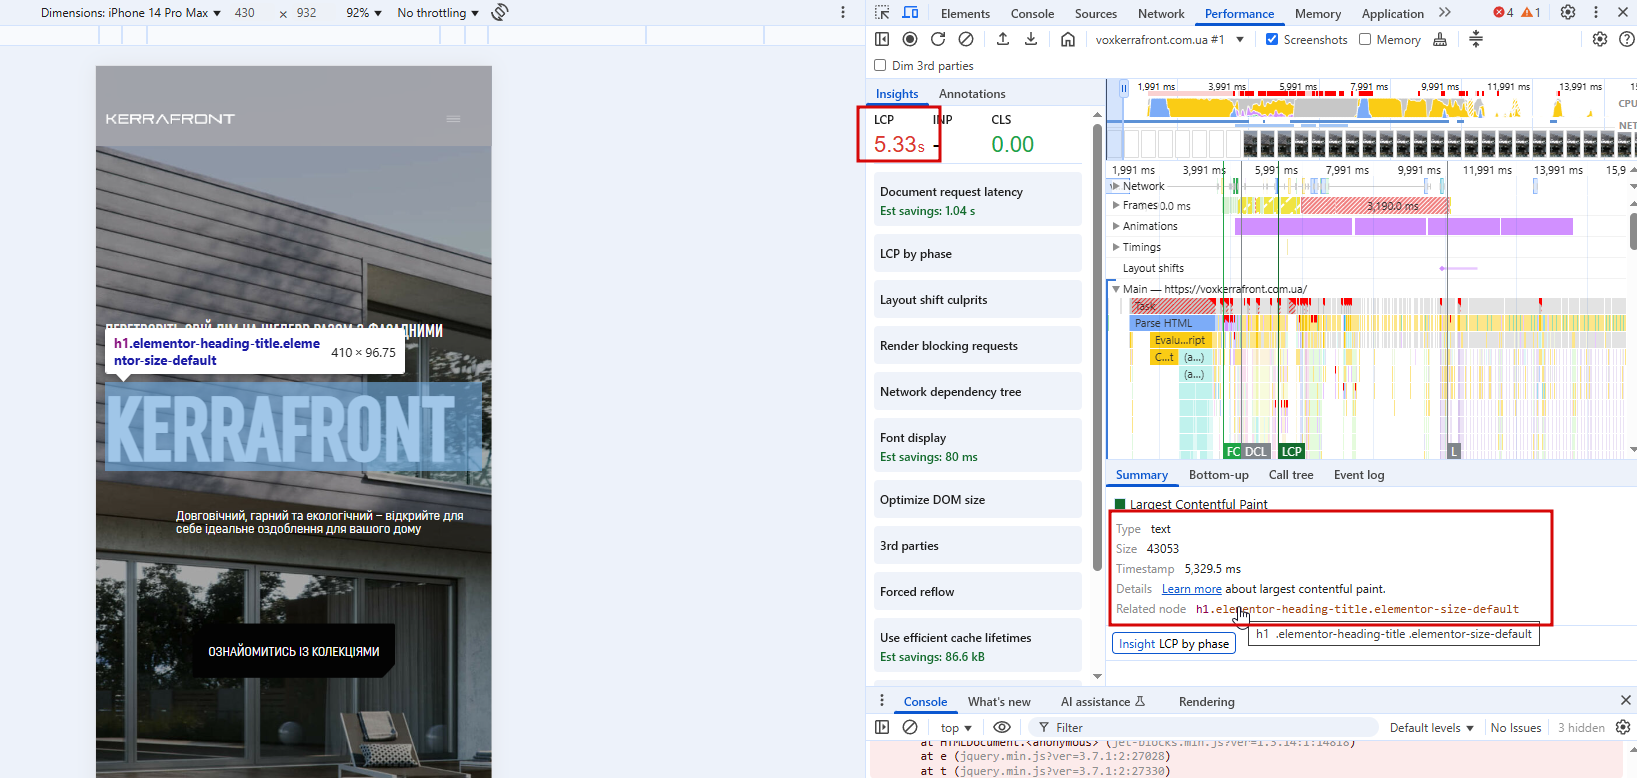Open the voxkerrafront.com.ua #1 recording dropdown
The image size is (1637, 778).
point(1169,39)
